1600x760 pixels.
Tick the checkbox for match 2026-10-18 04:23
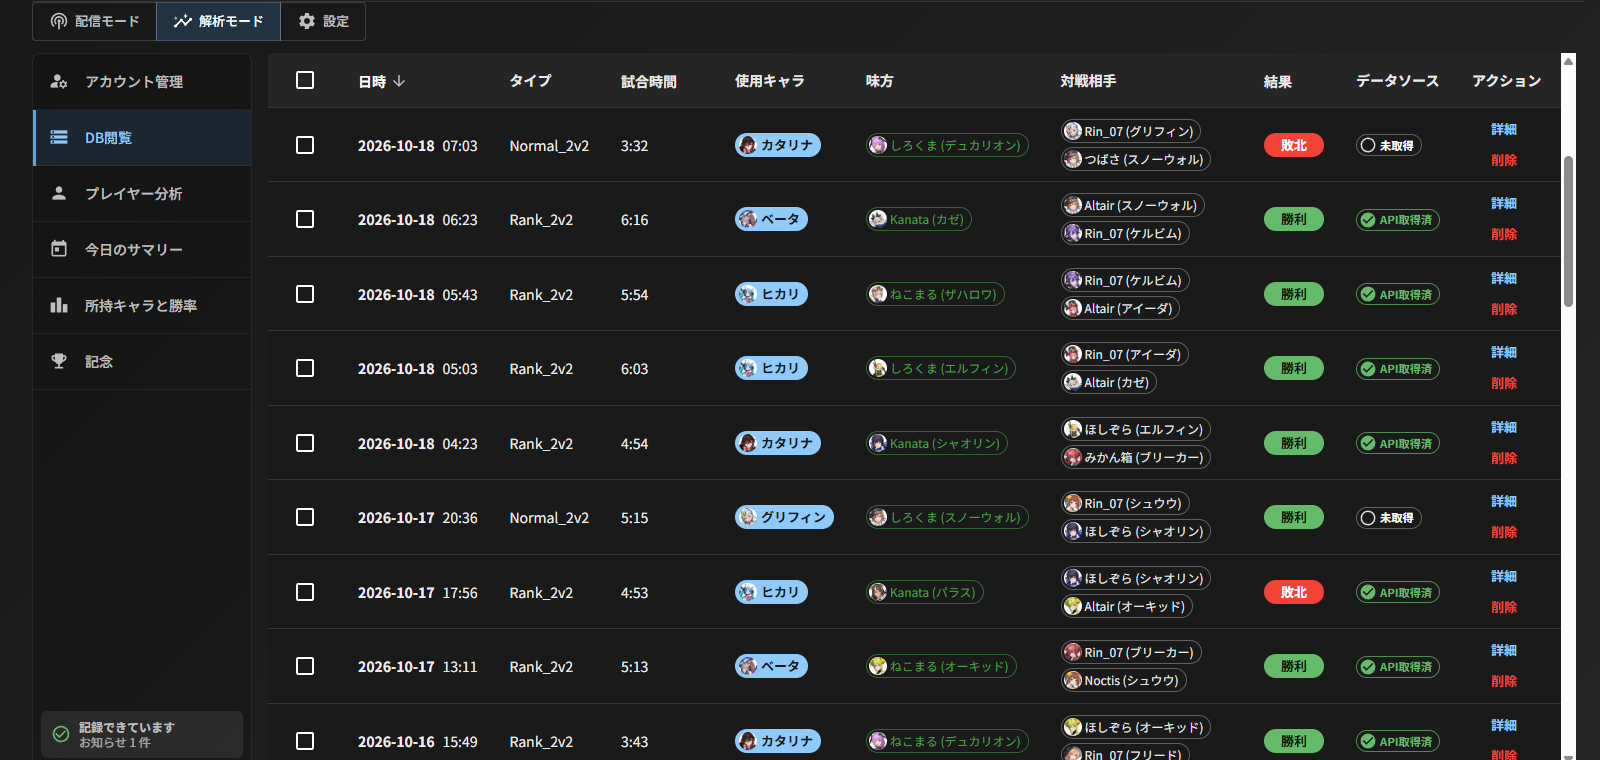pos(305,443)
